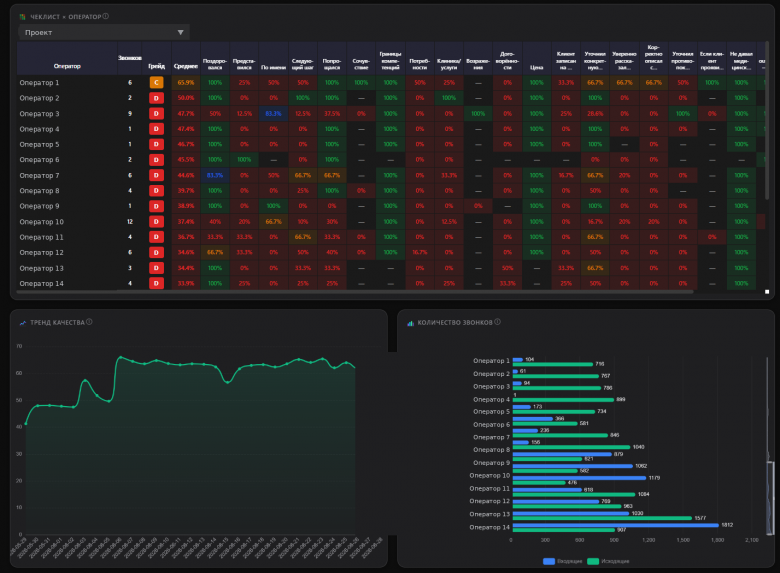Click the D grade badge of Оператор 10
This screenshot has width=780, height=573.
pyautogui.click(x=156, y=221)
